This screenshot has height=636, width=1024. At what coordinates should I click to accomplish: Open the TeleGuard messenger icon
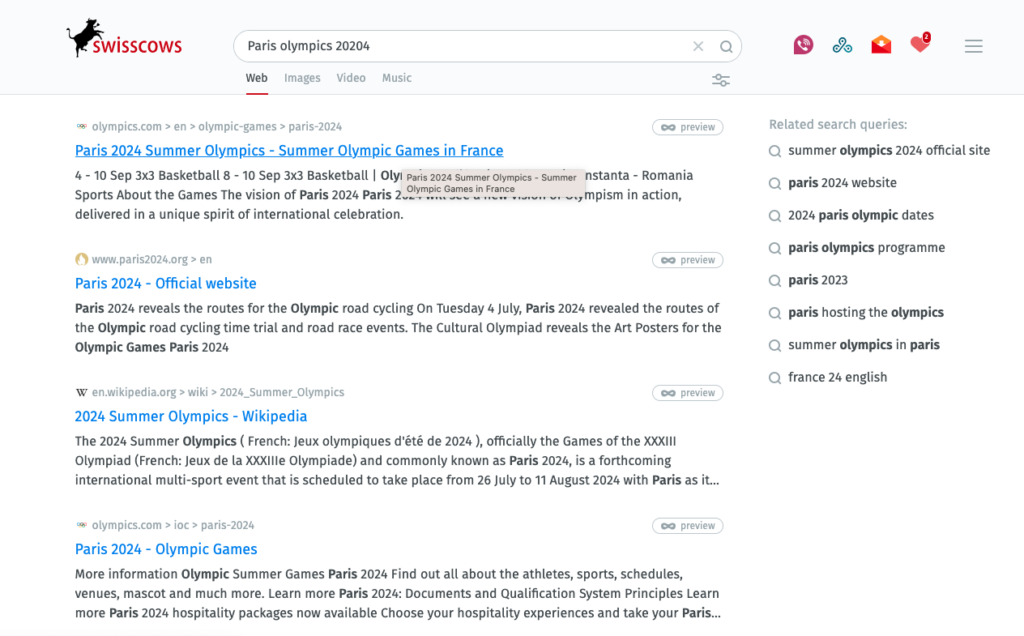click(803, 45)
